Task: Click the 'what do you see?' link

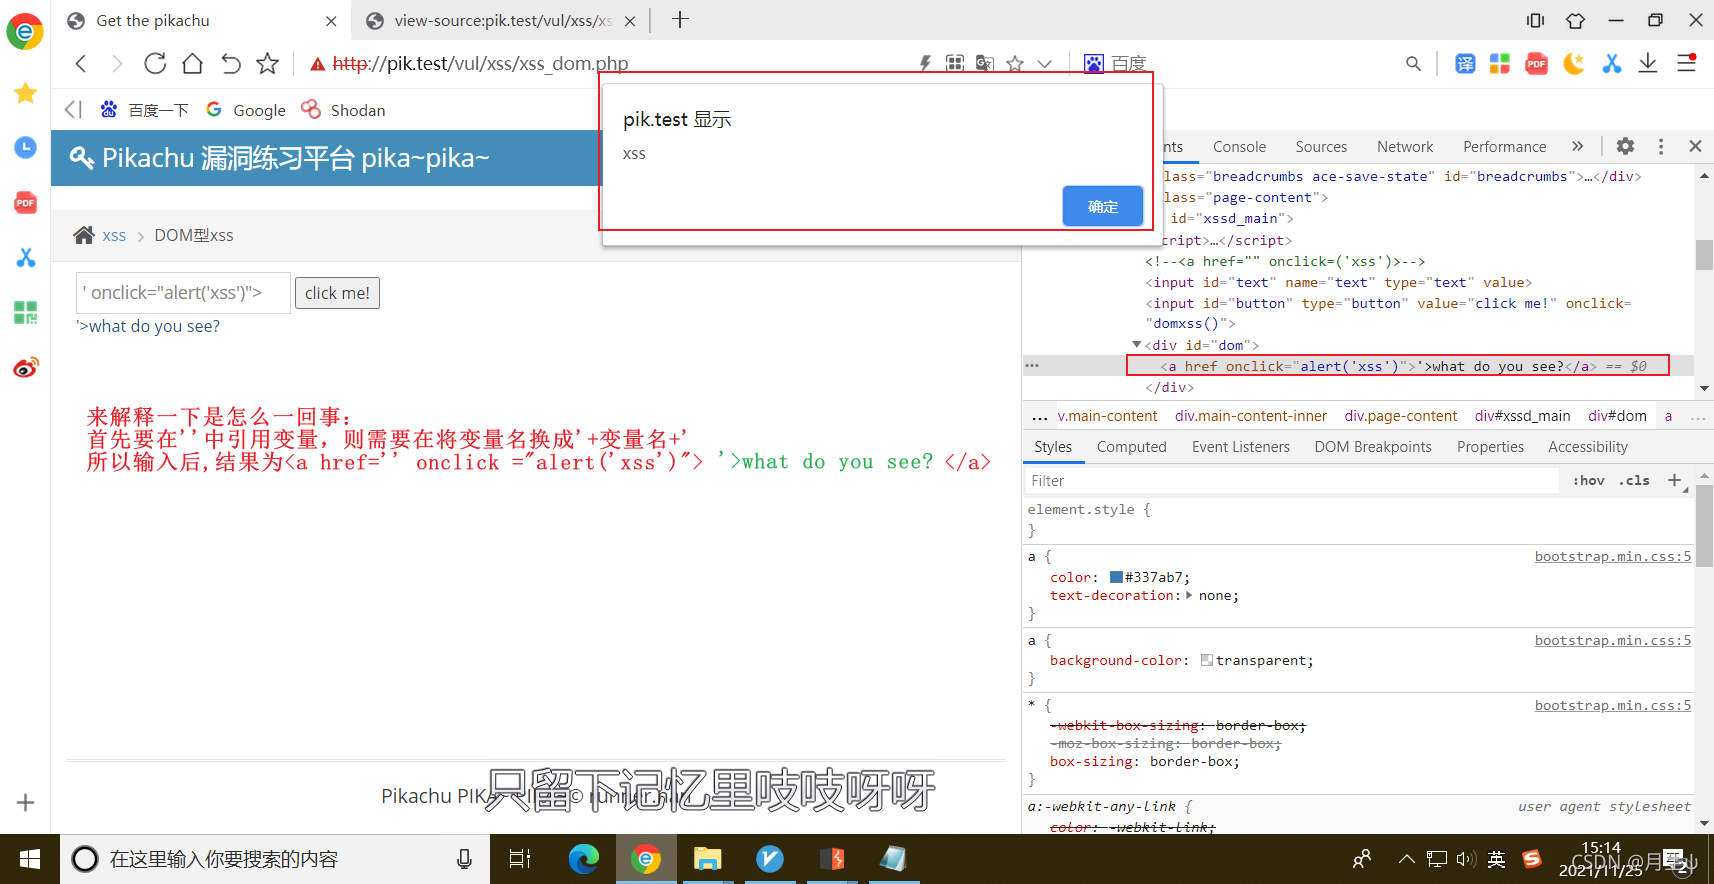Action: pos(148,326)
